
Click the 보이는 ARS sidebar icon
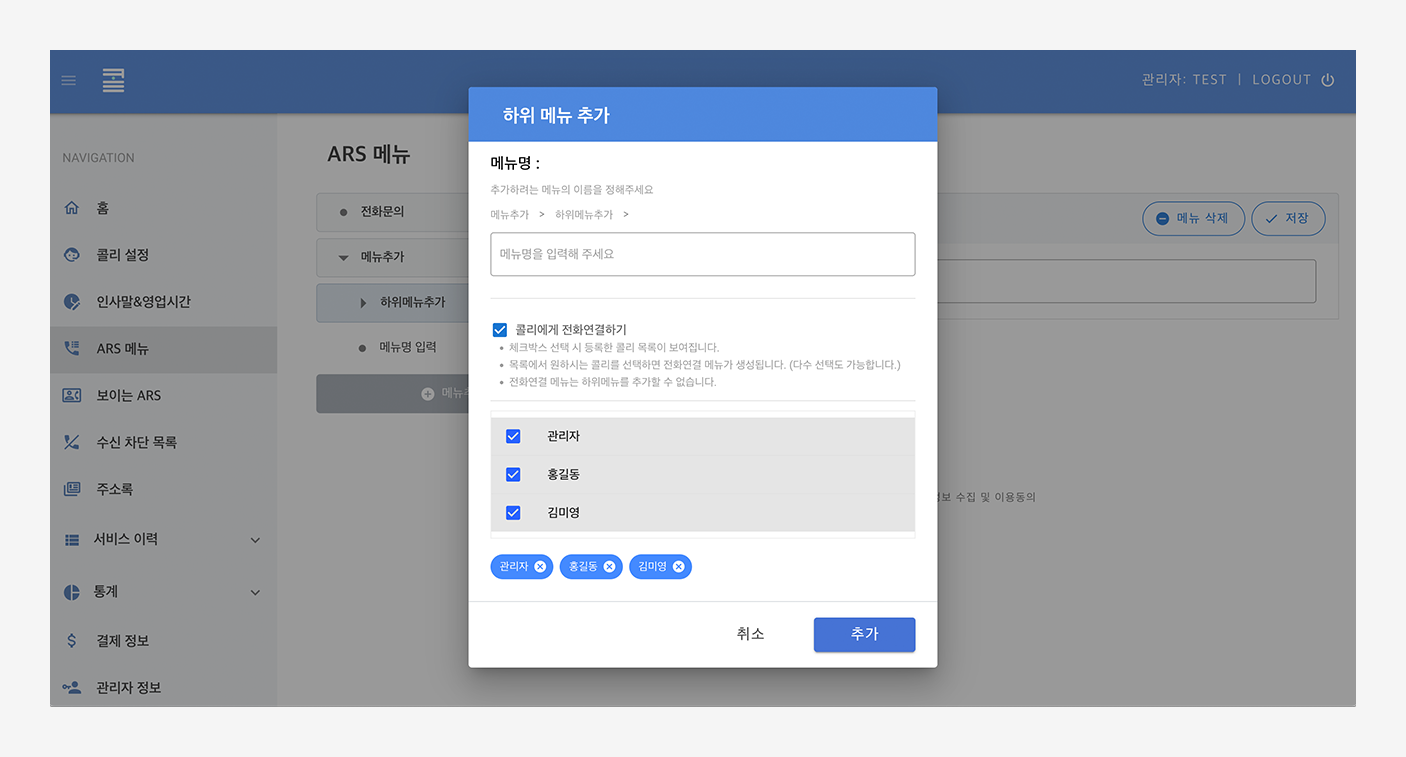pyautogui.click(x=71, y=395)
